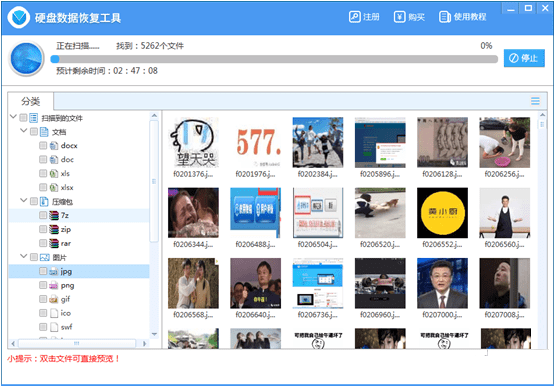The height and width of the screenshot is (386, 556).
Task: Click the rar archive icon
Action: tap(54, 243)
